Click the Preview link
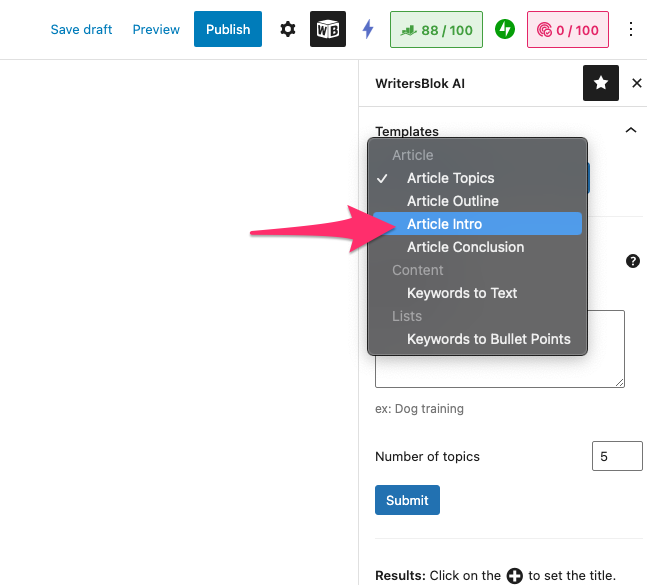This screenshot has height=585, width=647. coord(156,29)
